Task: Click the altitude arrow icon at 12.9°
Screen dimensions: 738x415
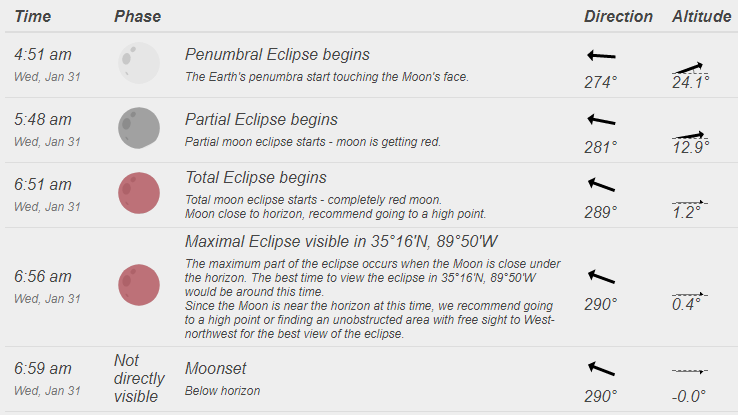Action: (690, 136)
